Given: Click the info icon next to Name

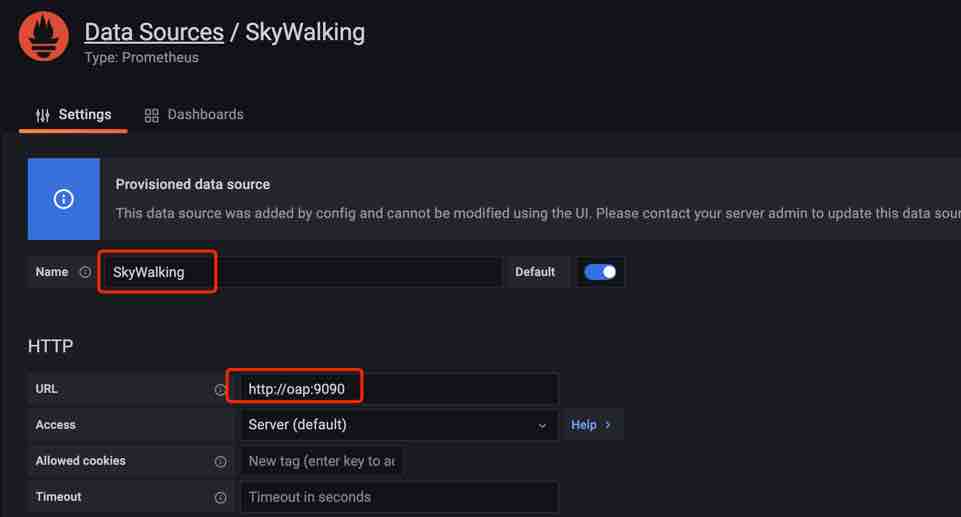Looking at the screenshot, I should click(85, 272).
